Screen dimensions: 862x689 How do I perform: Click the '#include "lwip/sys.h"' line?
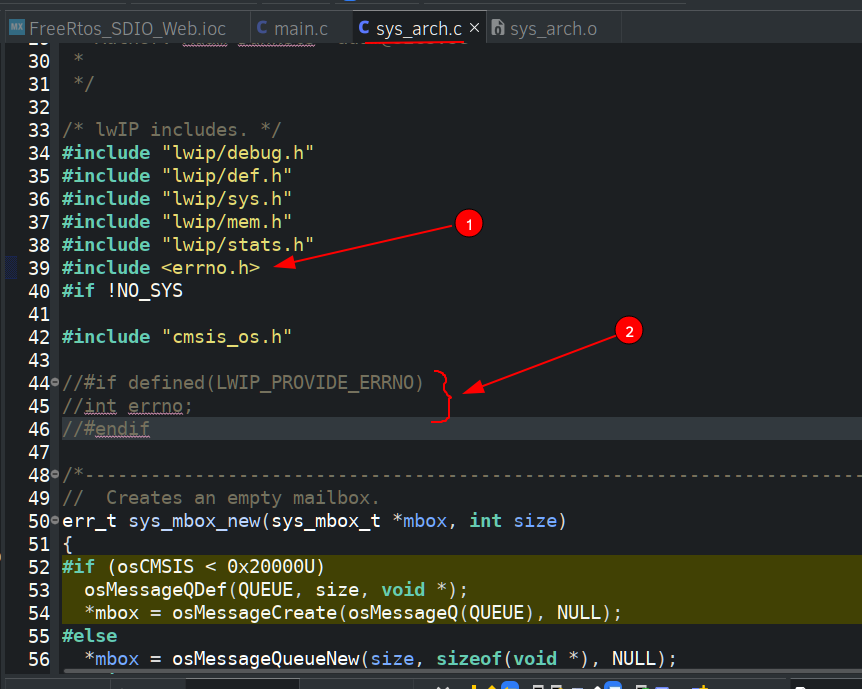[176, 199]
